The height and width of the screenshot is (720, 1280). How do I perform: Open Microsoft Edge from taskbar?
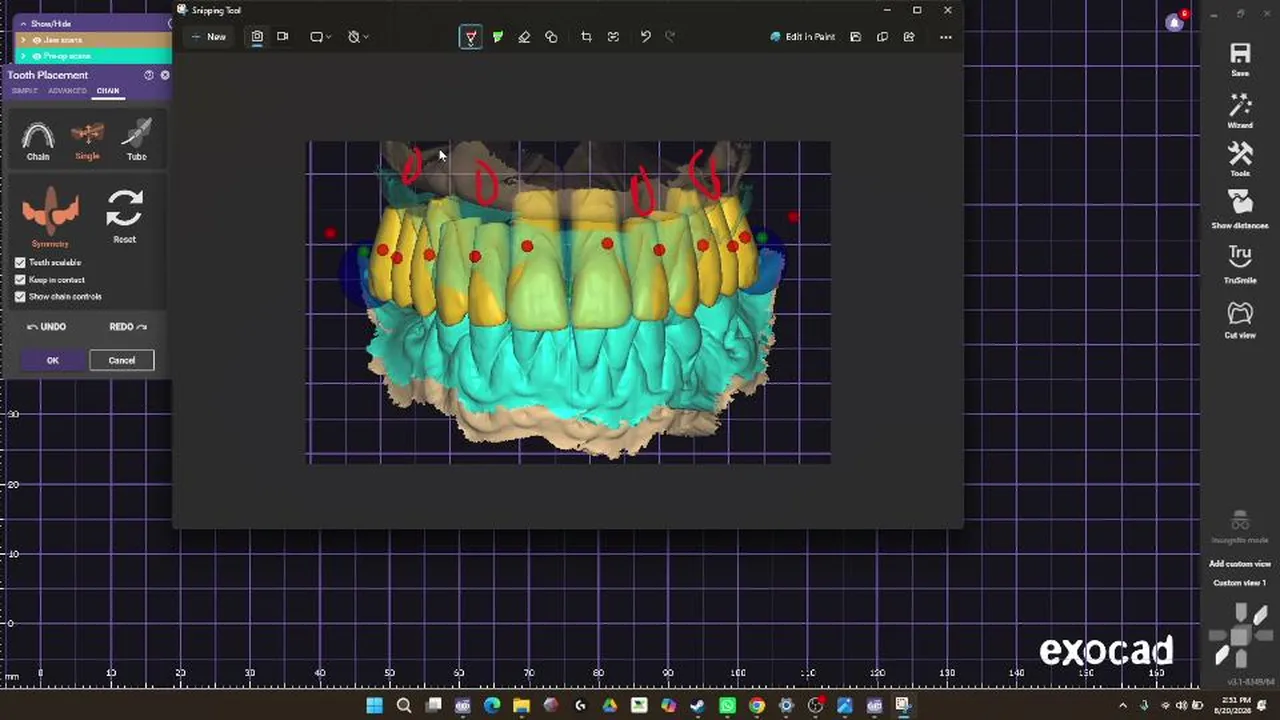coord(492,706)
